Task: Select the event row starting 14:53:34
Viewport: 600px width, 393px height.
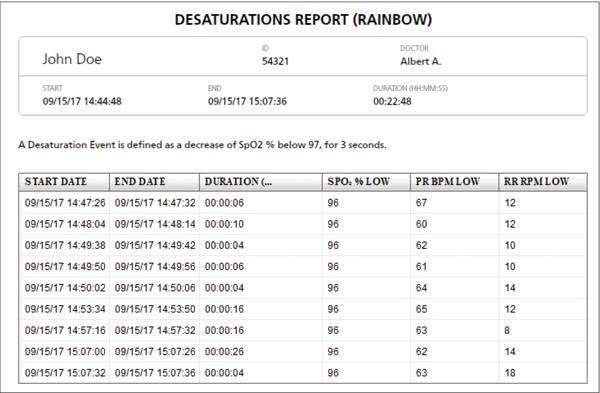Action: coord(303,309)
